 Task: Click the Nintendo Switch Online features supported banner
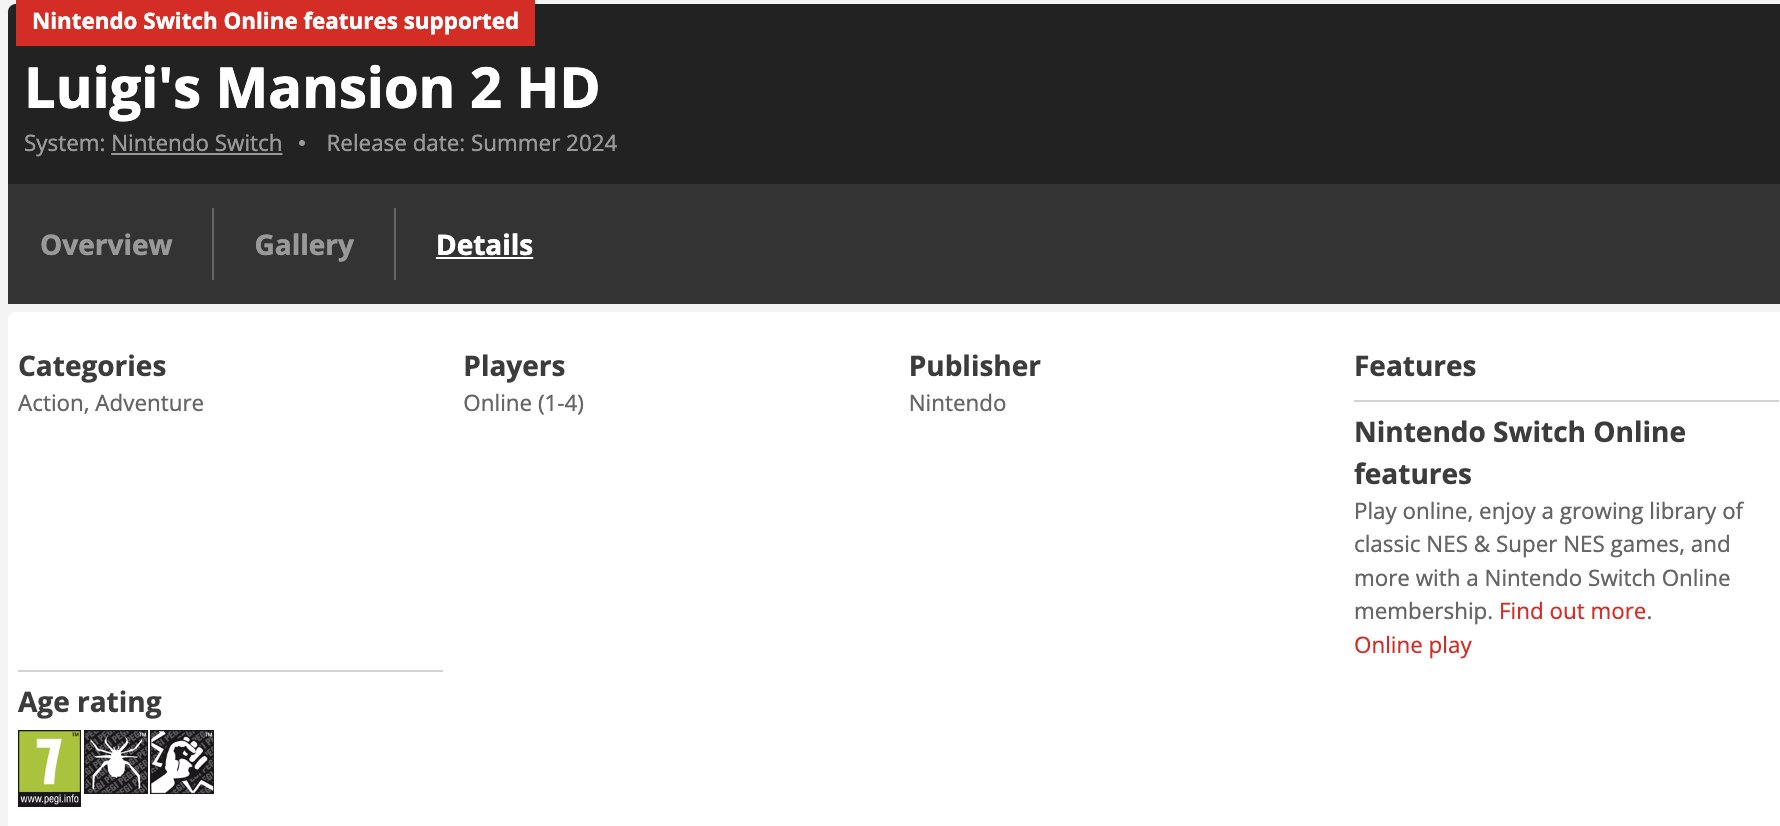tap(275, 22)
